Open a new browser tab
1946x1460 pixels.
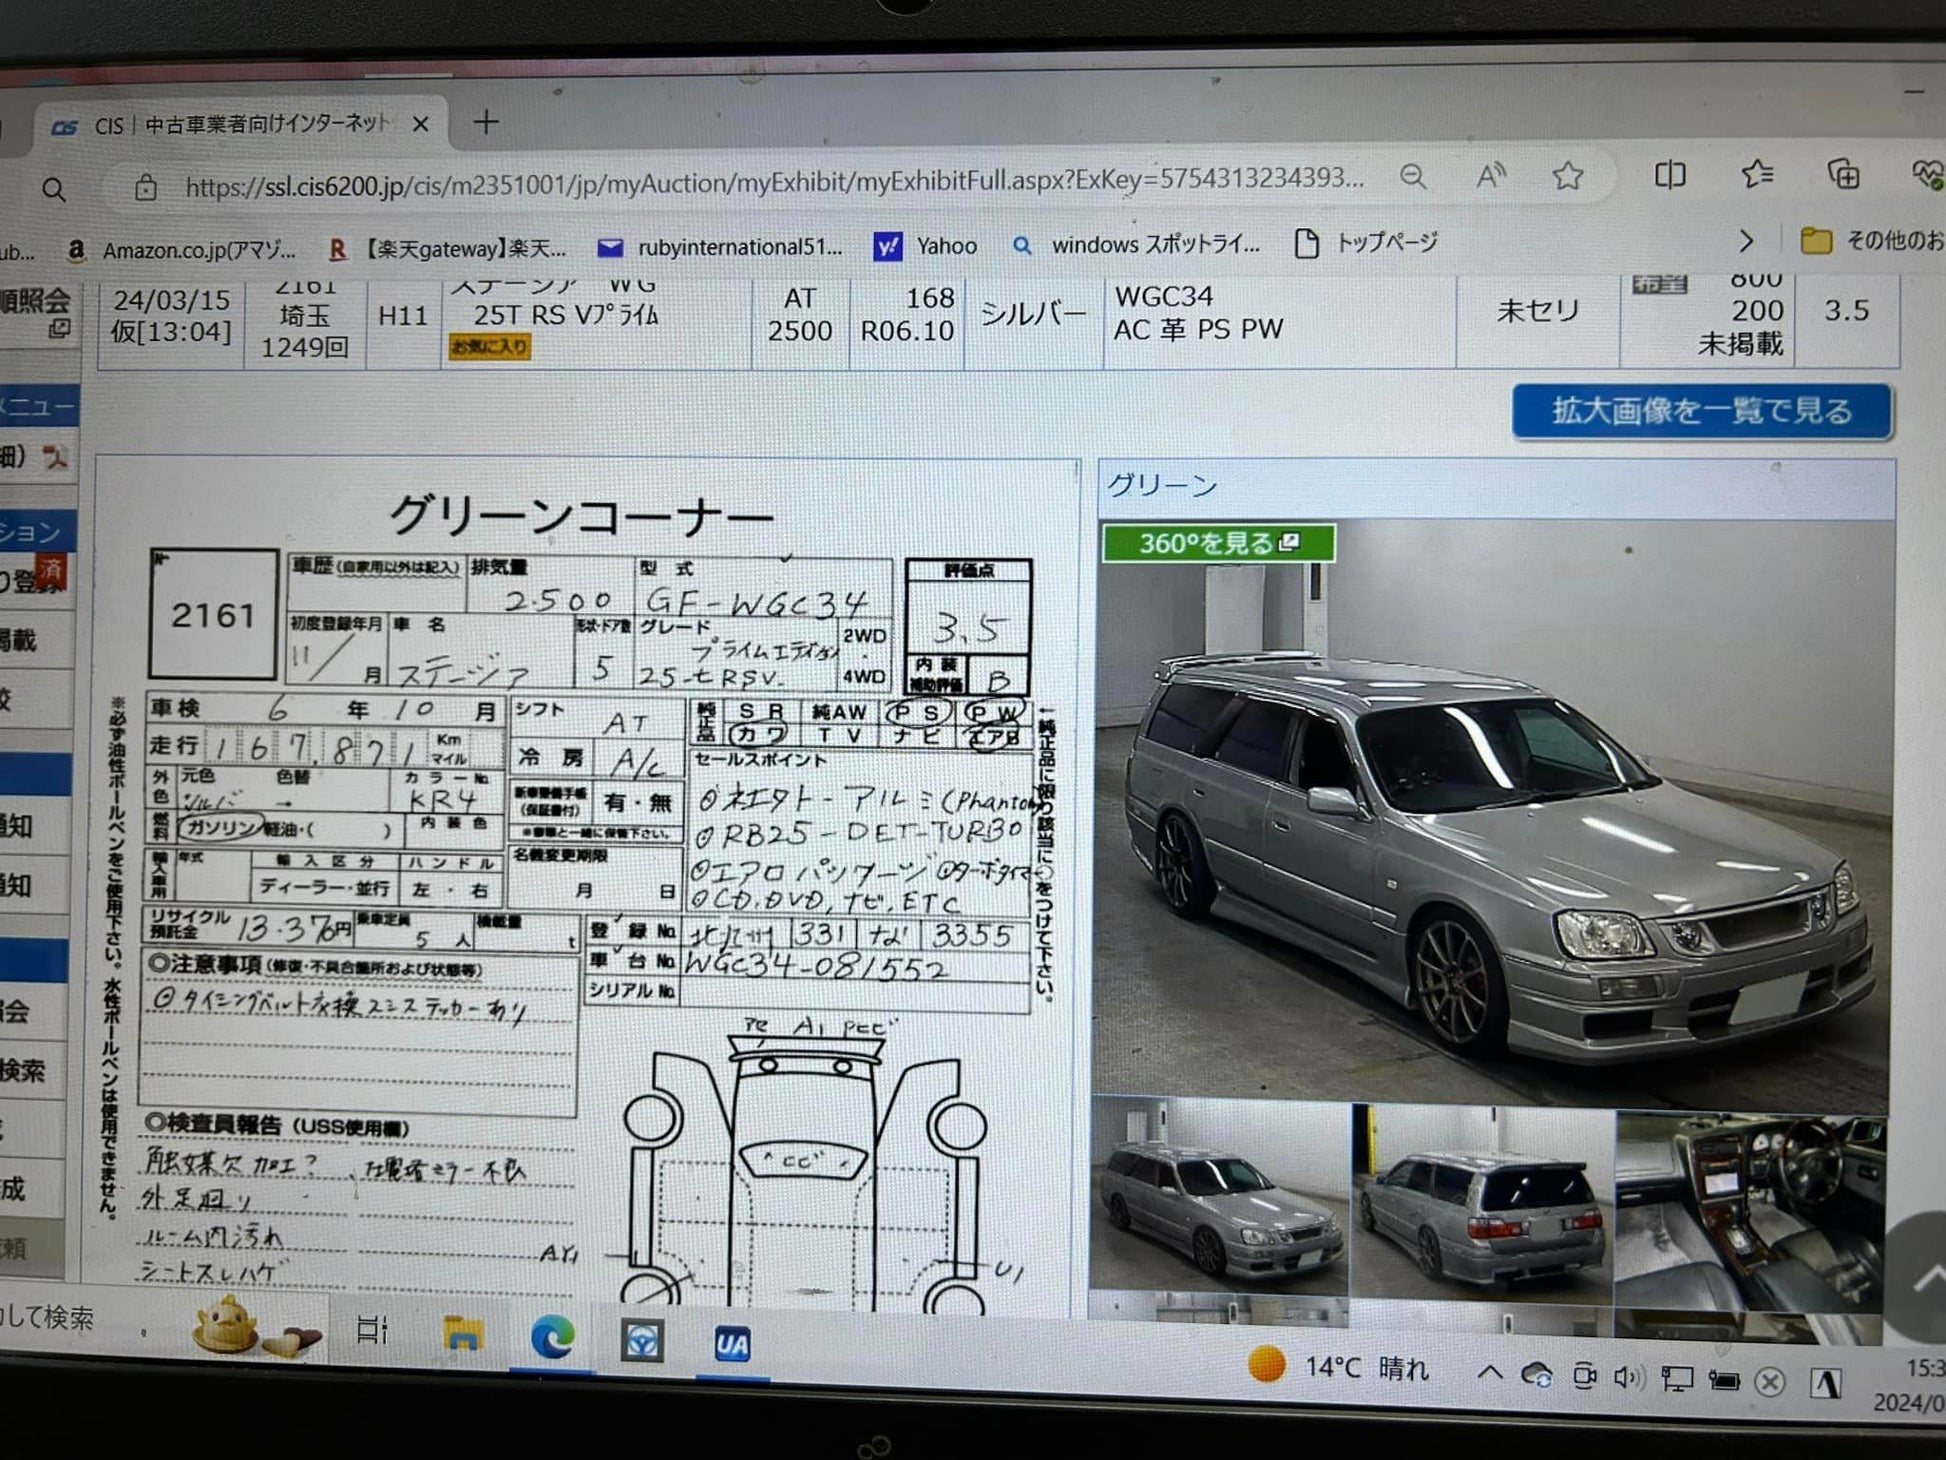pyautogui.click(x=486, y=122)
